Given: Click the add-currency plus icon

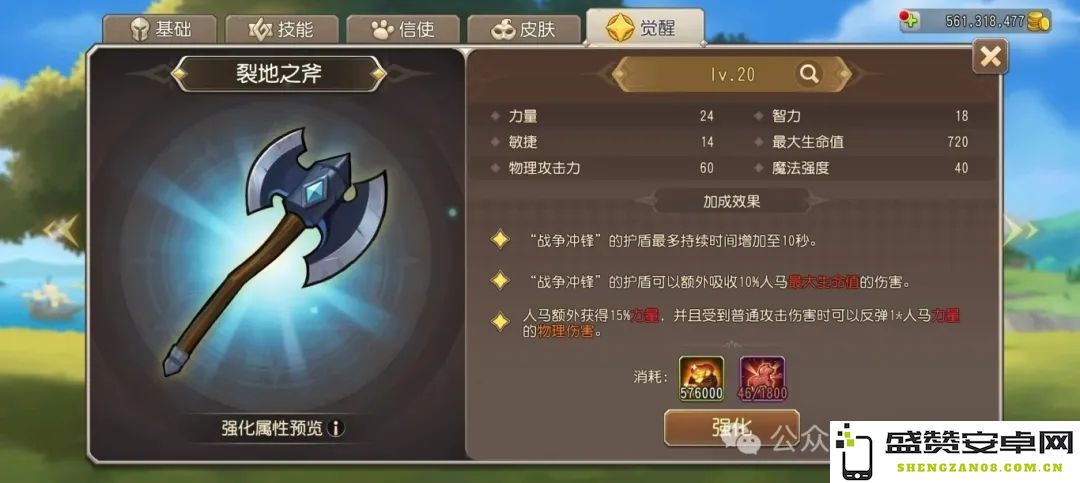Looking at the screenshot, I should pos(910,20).
